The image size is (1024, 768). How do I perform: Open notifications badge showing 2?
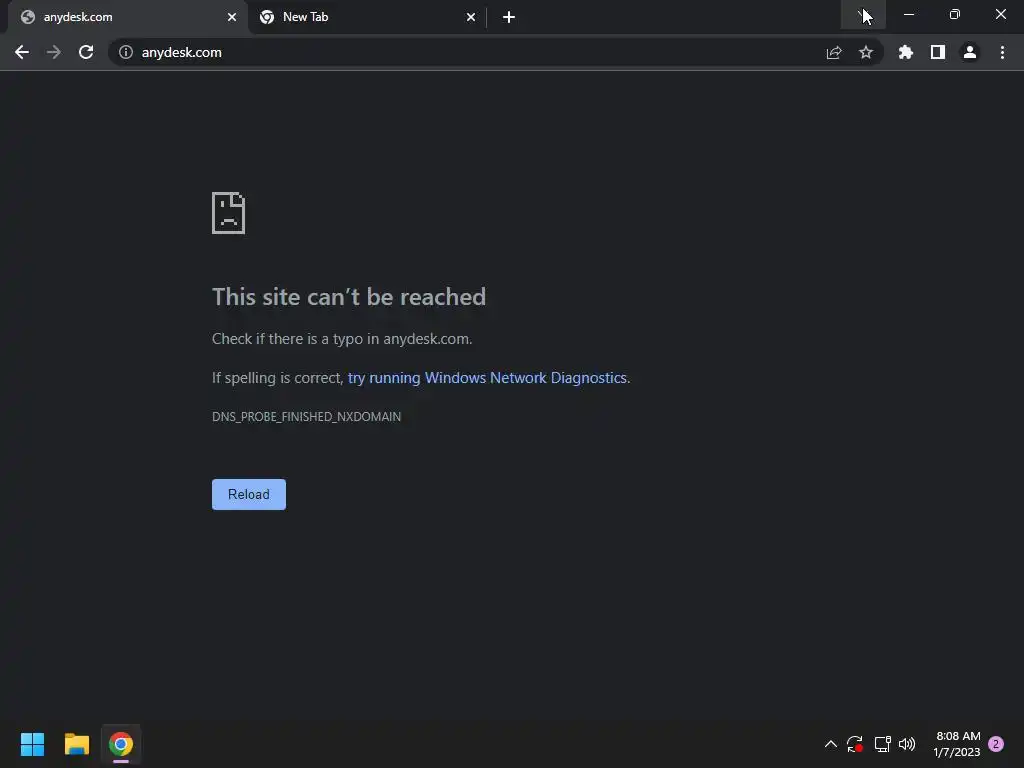(x=996, y=744)
